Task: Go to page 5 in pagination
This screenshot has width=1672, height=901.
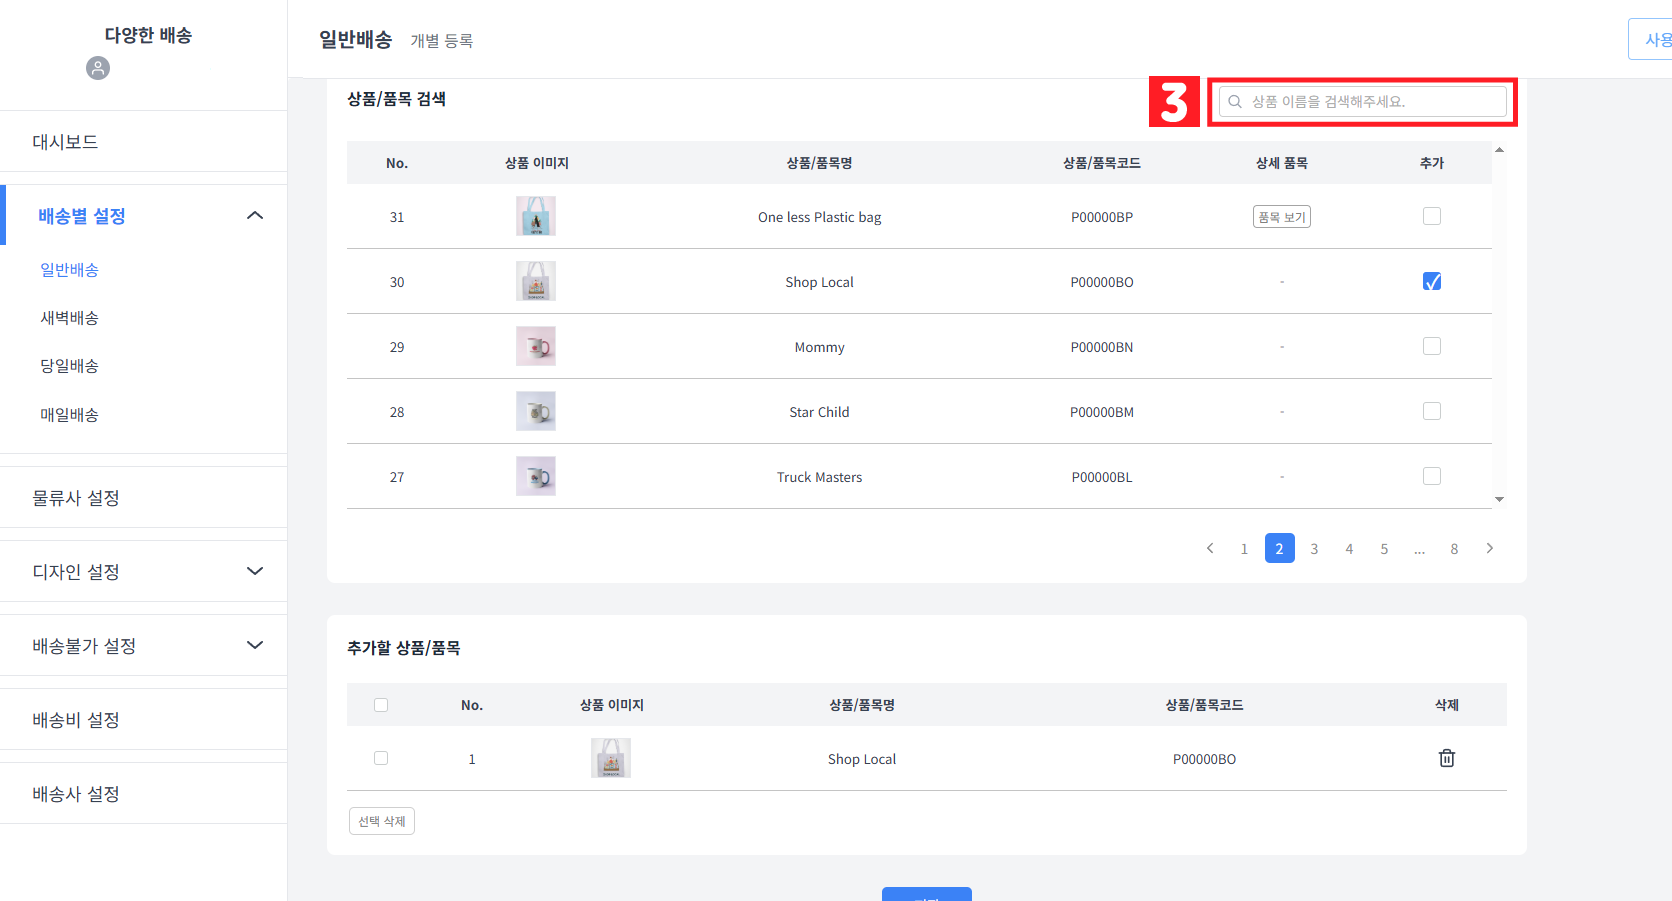Action: coord(1384,548)
